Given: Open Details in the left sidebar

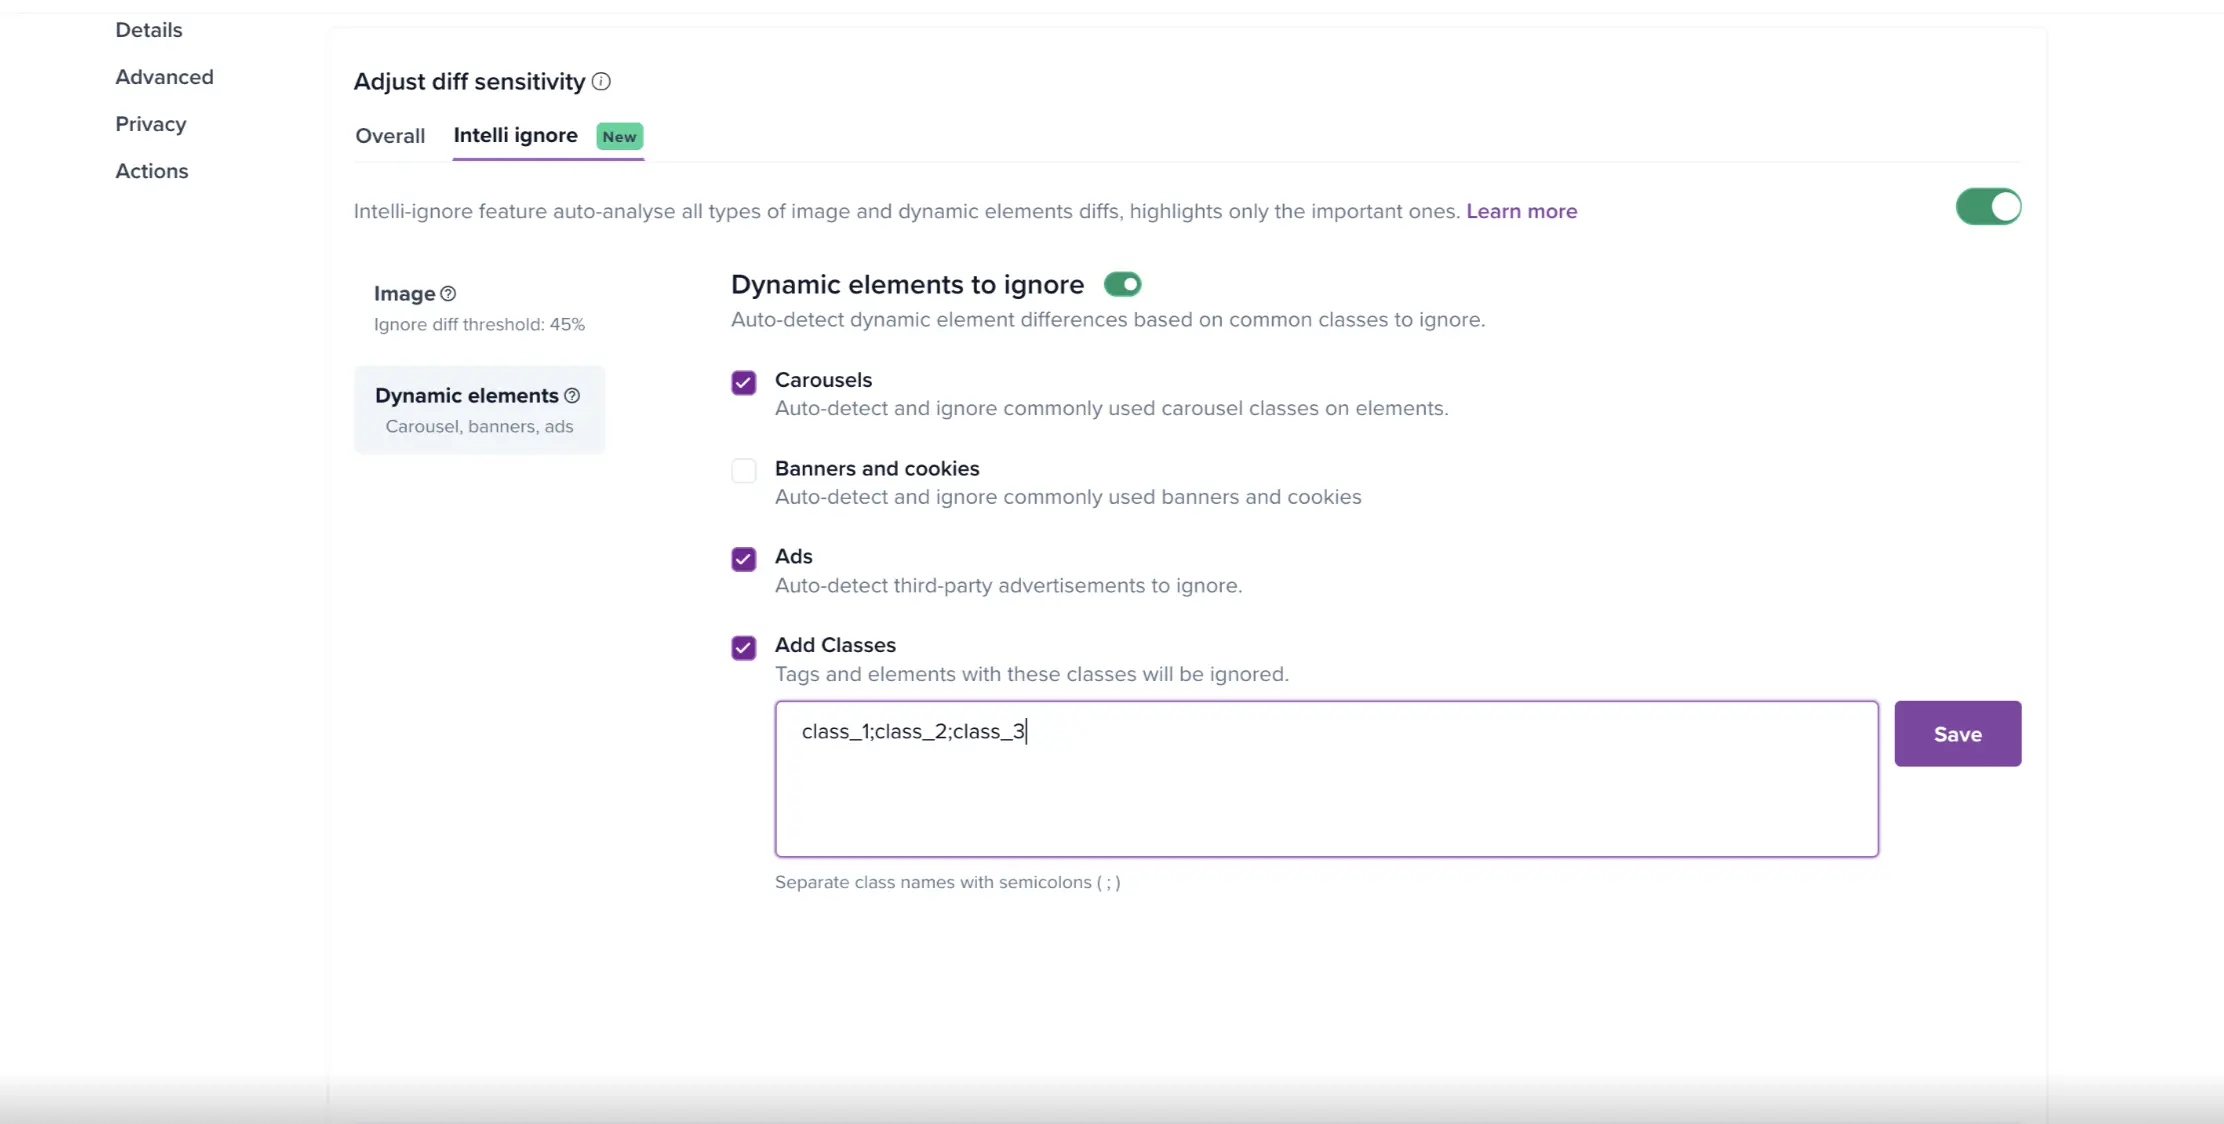Looking at the screenshot, I should [x=149, y=30].
